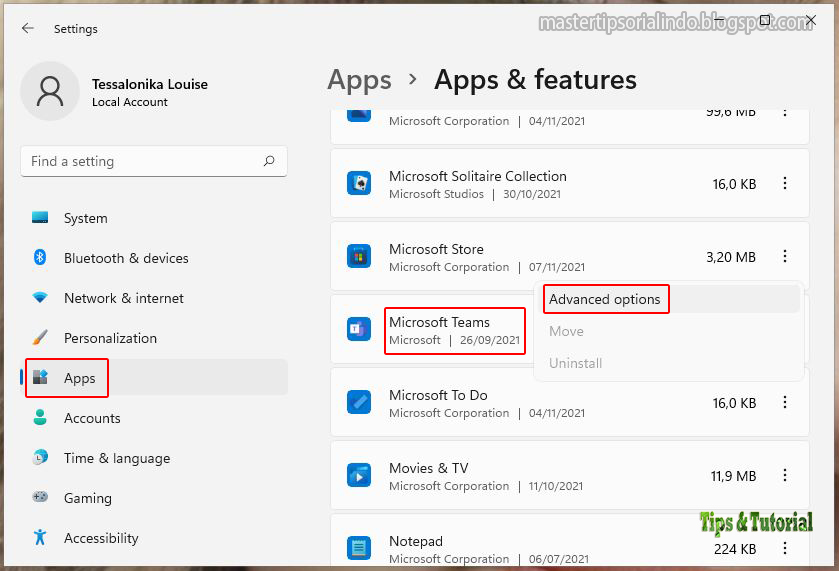
Task: Go back with the Settings back arrow
Action: tap(28, 28)
